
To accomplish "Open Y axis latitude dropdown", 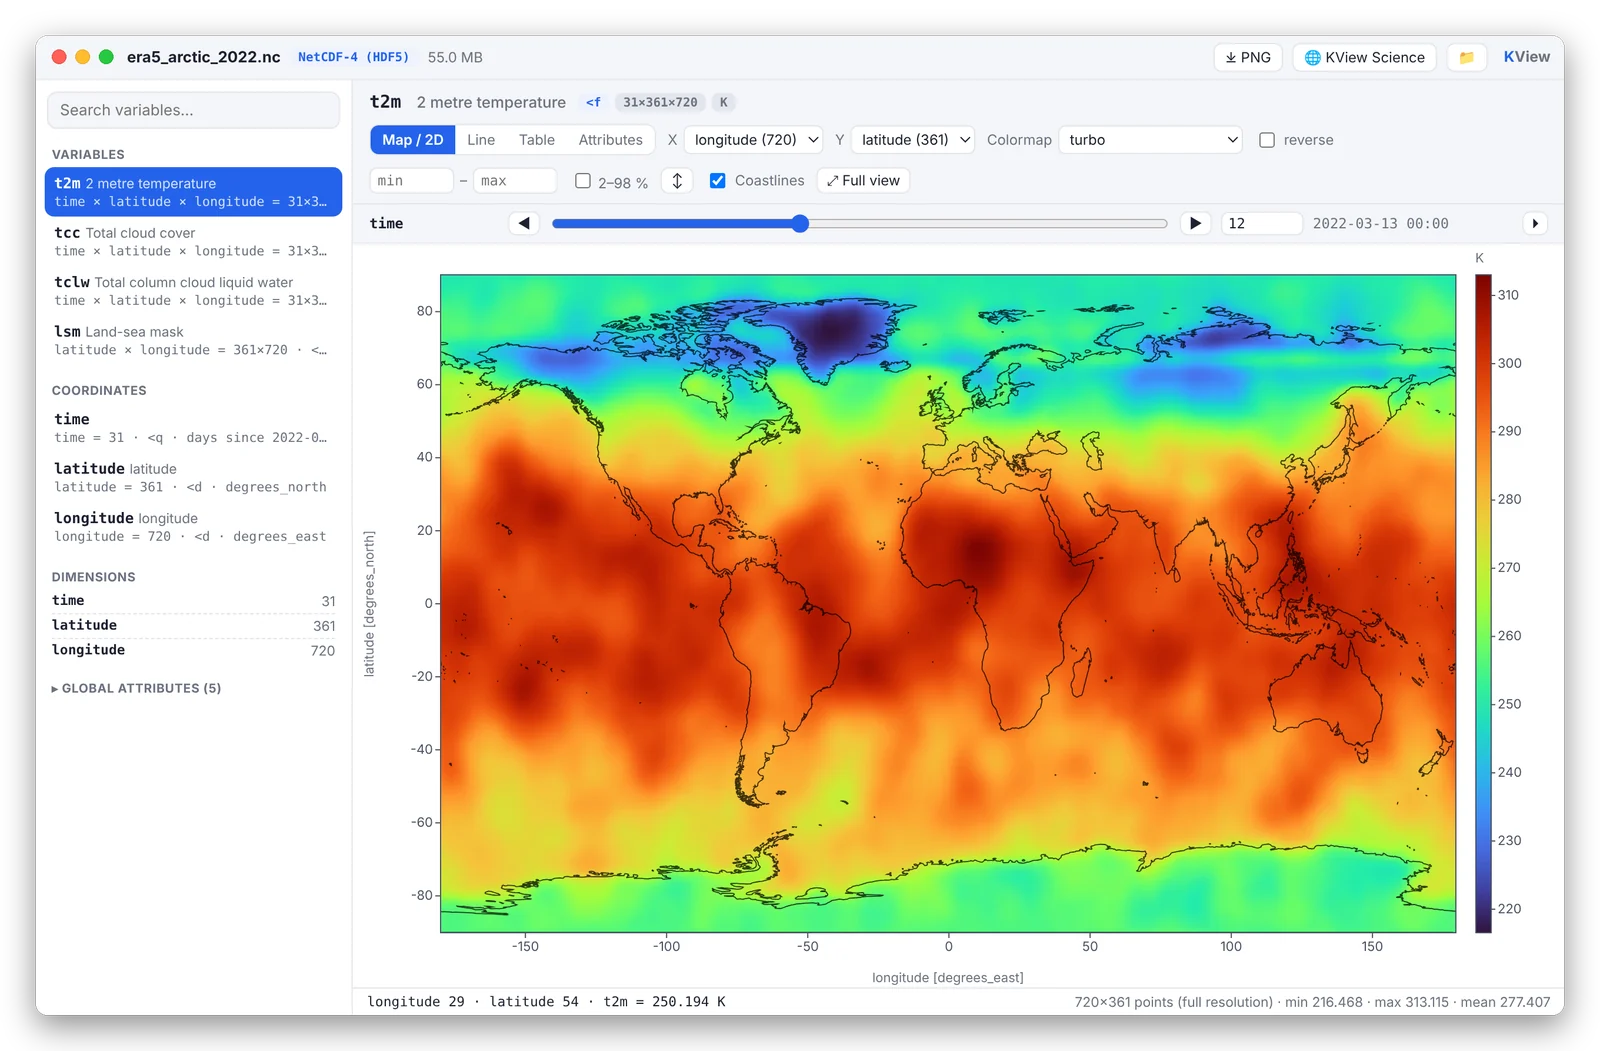I will (914, 140).
